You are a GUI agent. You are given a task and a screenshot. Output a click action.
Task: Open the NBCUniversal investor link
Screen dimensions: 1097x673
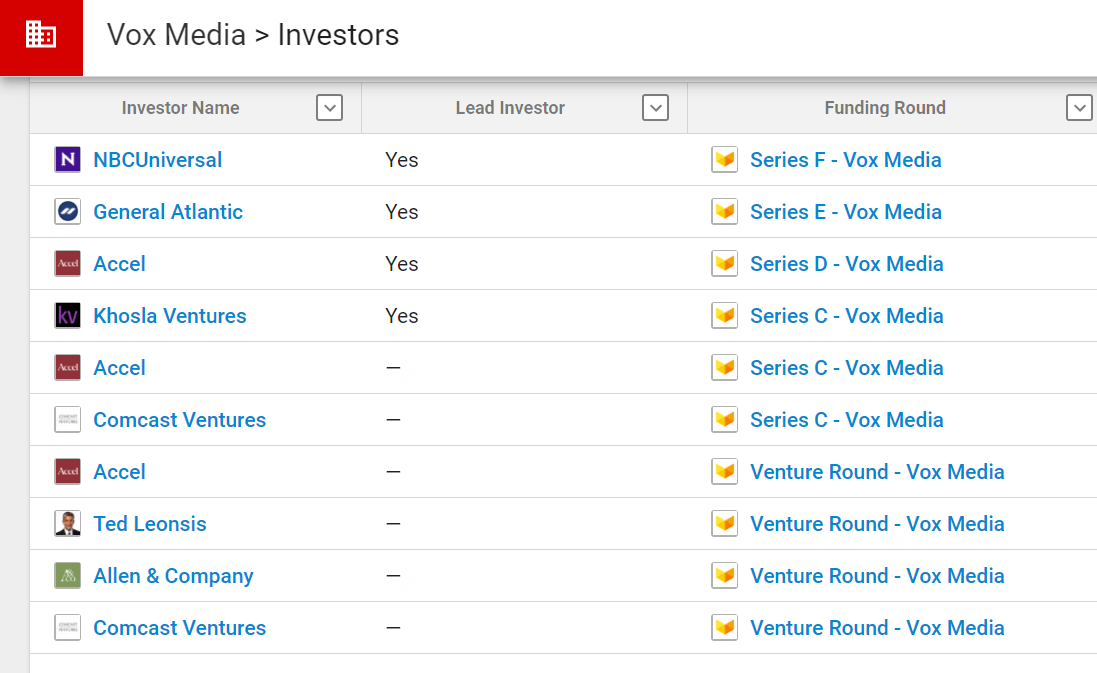[x=157, y=160]
